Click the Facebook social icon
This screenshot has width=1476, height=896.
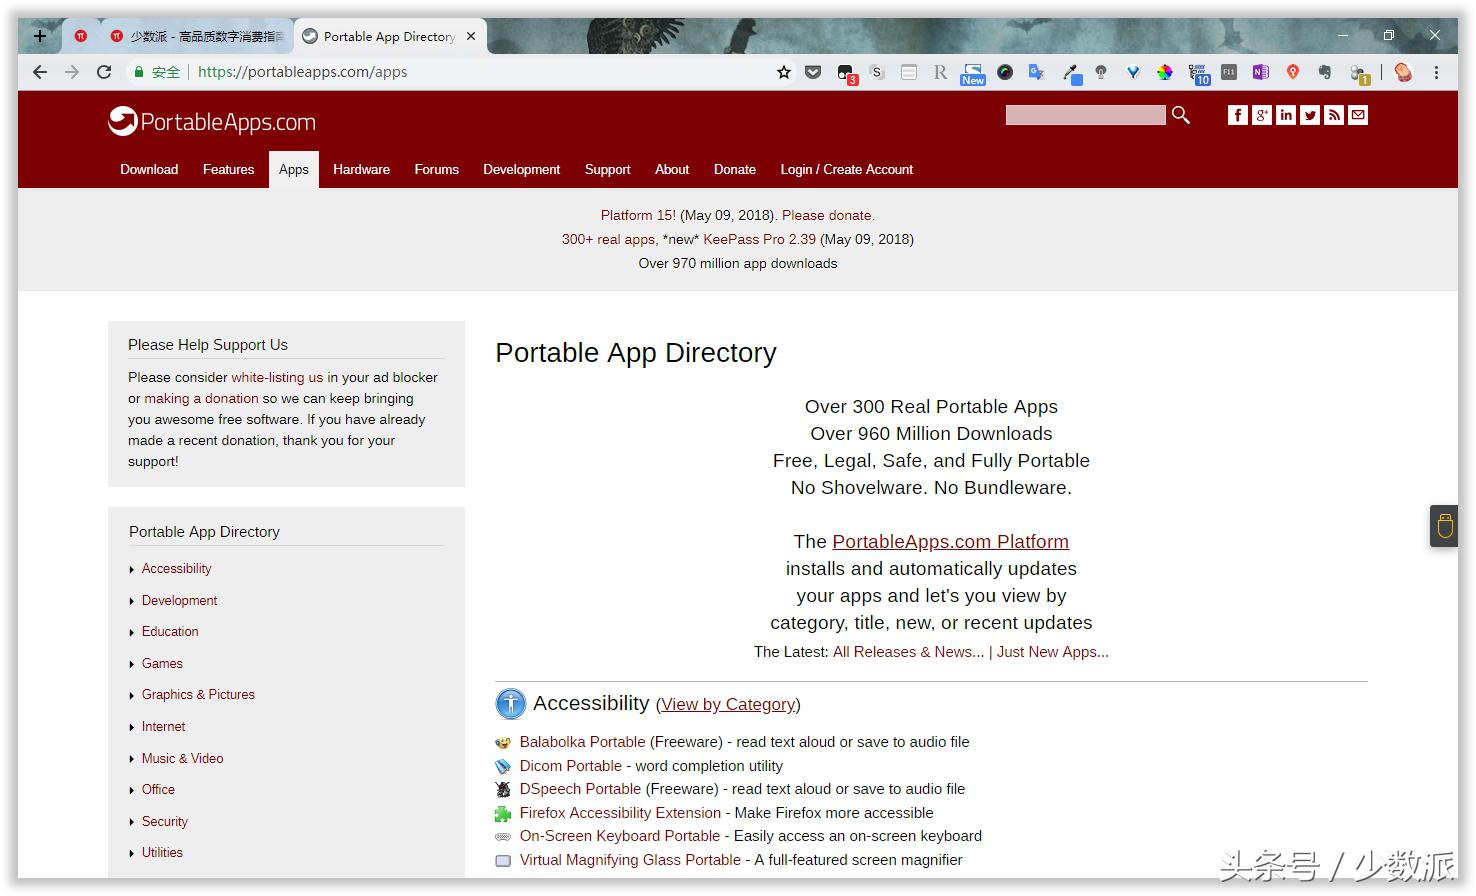[1237, 115]
